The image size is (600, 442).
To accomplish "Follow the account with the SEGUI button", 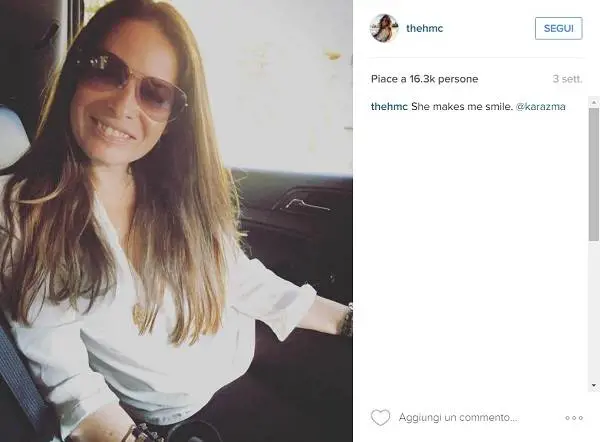I will point(558,28).
